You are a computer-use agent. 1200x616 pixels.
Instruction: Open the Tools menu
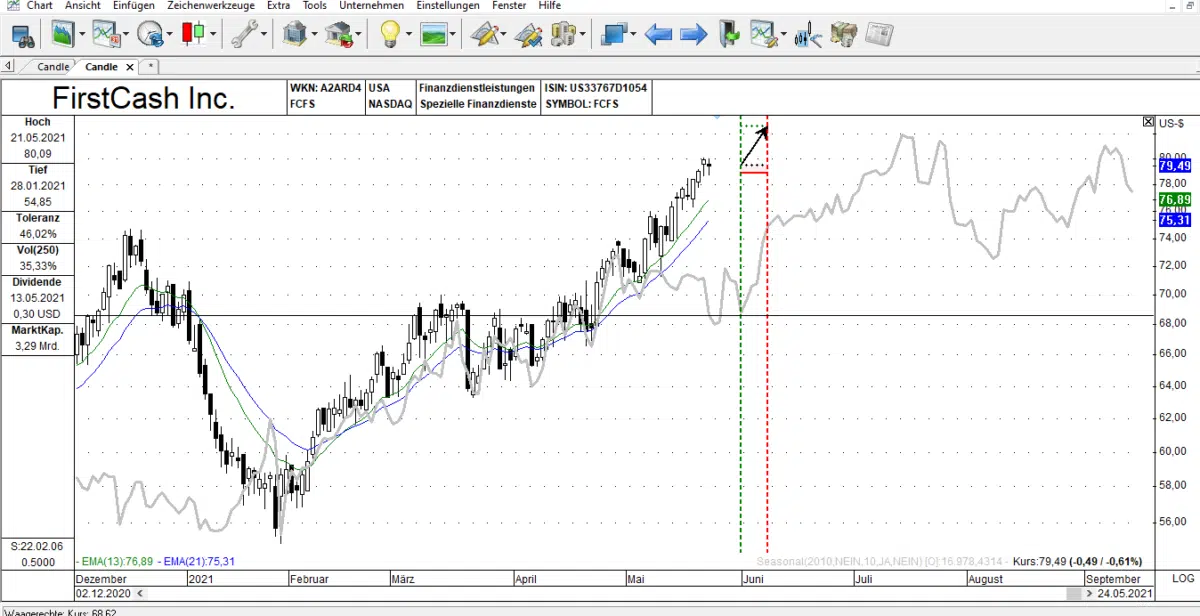(x=315, y=6)
